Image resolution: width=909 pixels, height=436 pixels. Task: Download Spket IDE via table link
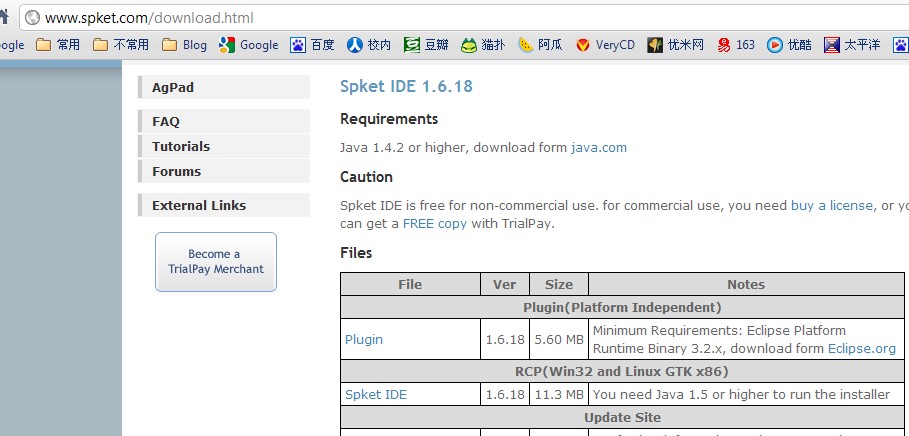(376, 394)
